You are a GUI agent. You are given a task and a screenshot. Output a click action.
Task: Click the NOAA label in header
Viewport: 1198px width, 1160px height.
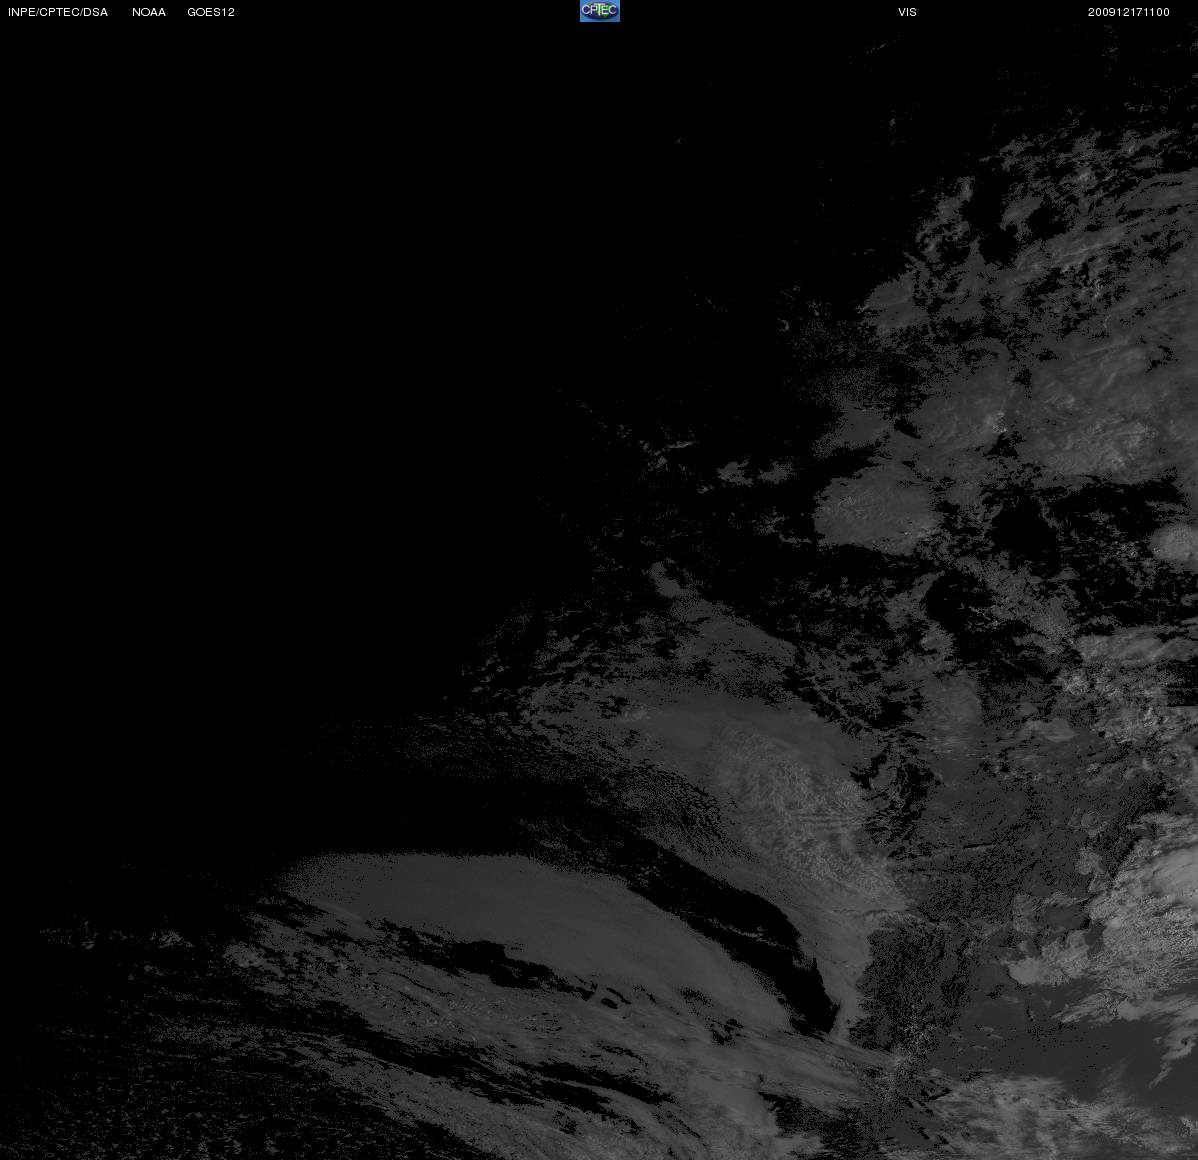(149, 12)
